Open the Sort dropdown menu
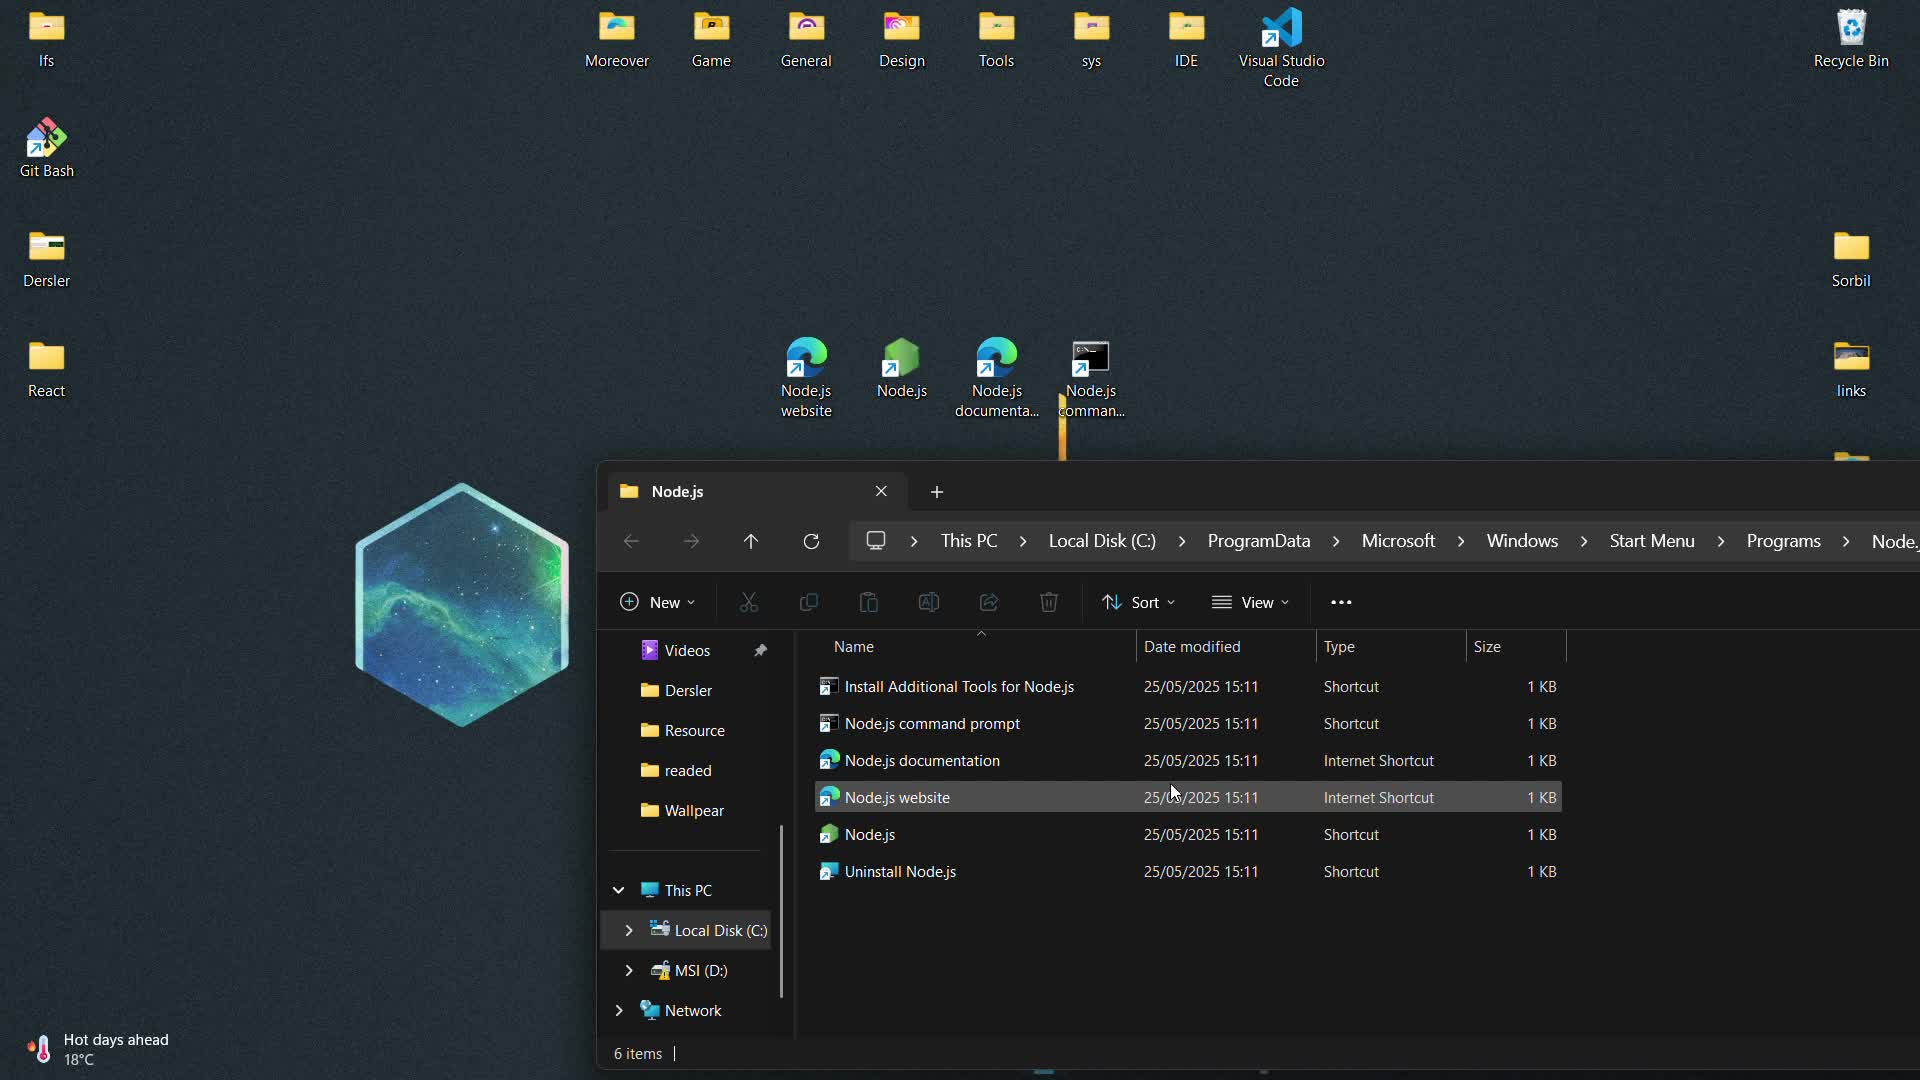Image resolution: width=1920 pixels, height=1080 pixels. pos(1138,602)
